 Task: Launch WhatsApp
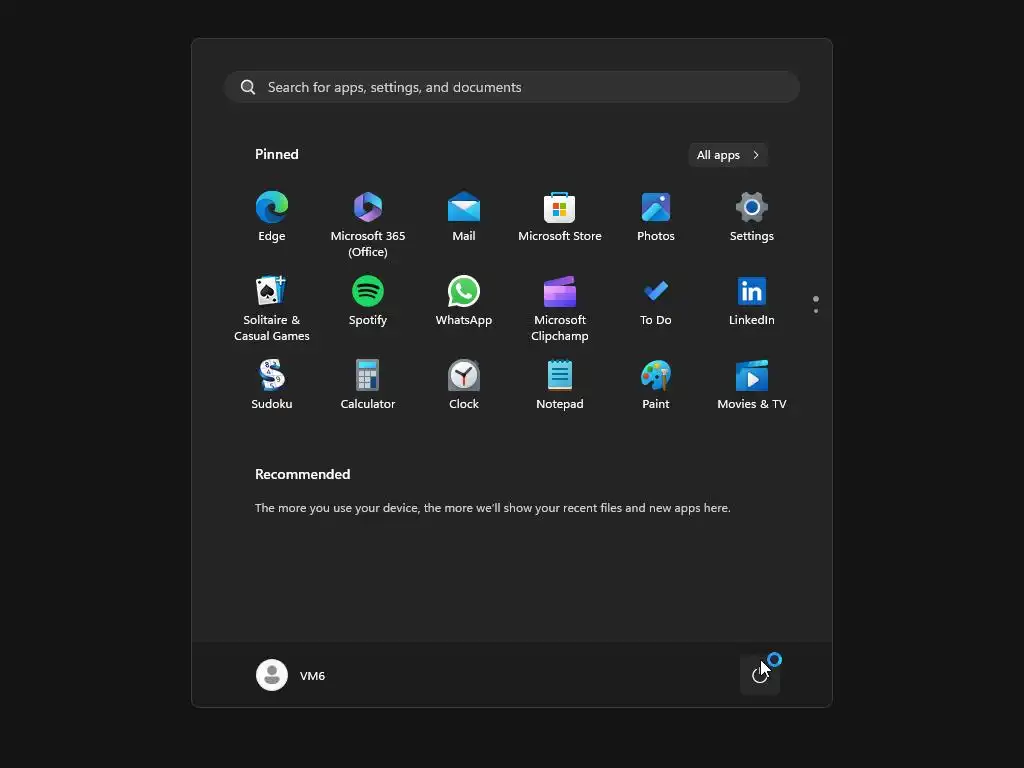click(x=464, y=302)
